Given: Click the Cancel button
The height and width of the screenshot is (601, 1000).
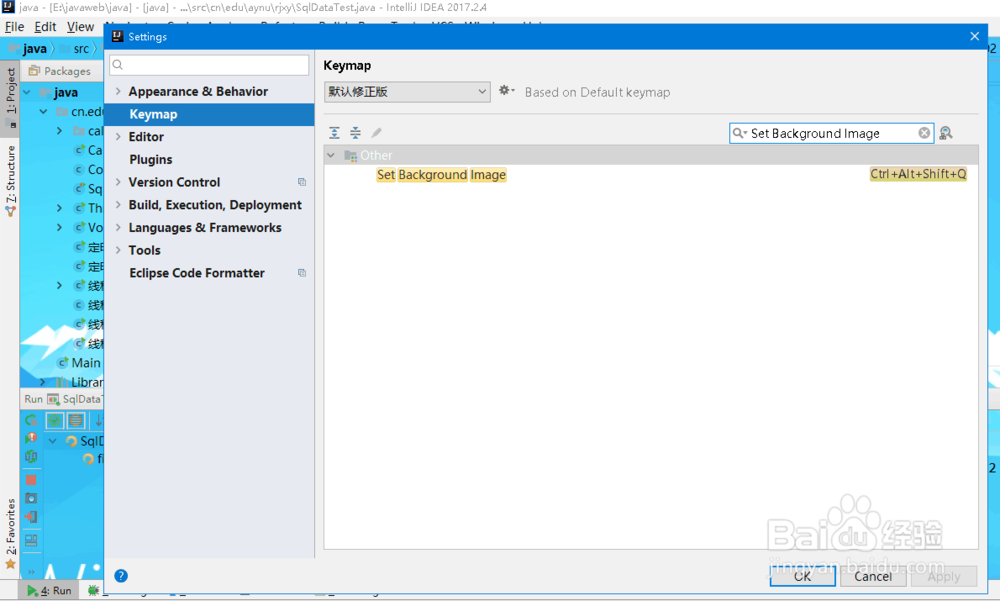Looking at the screenshot, I should pos(873,576).
